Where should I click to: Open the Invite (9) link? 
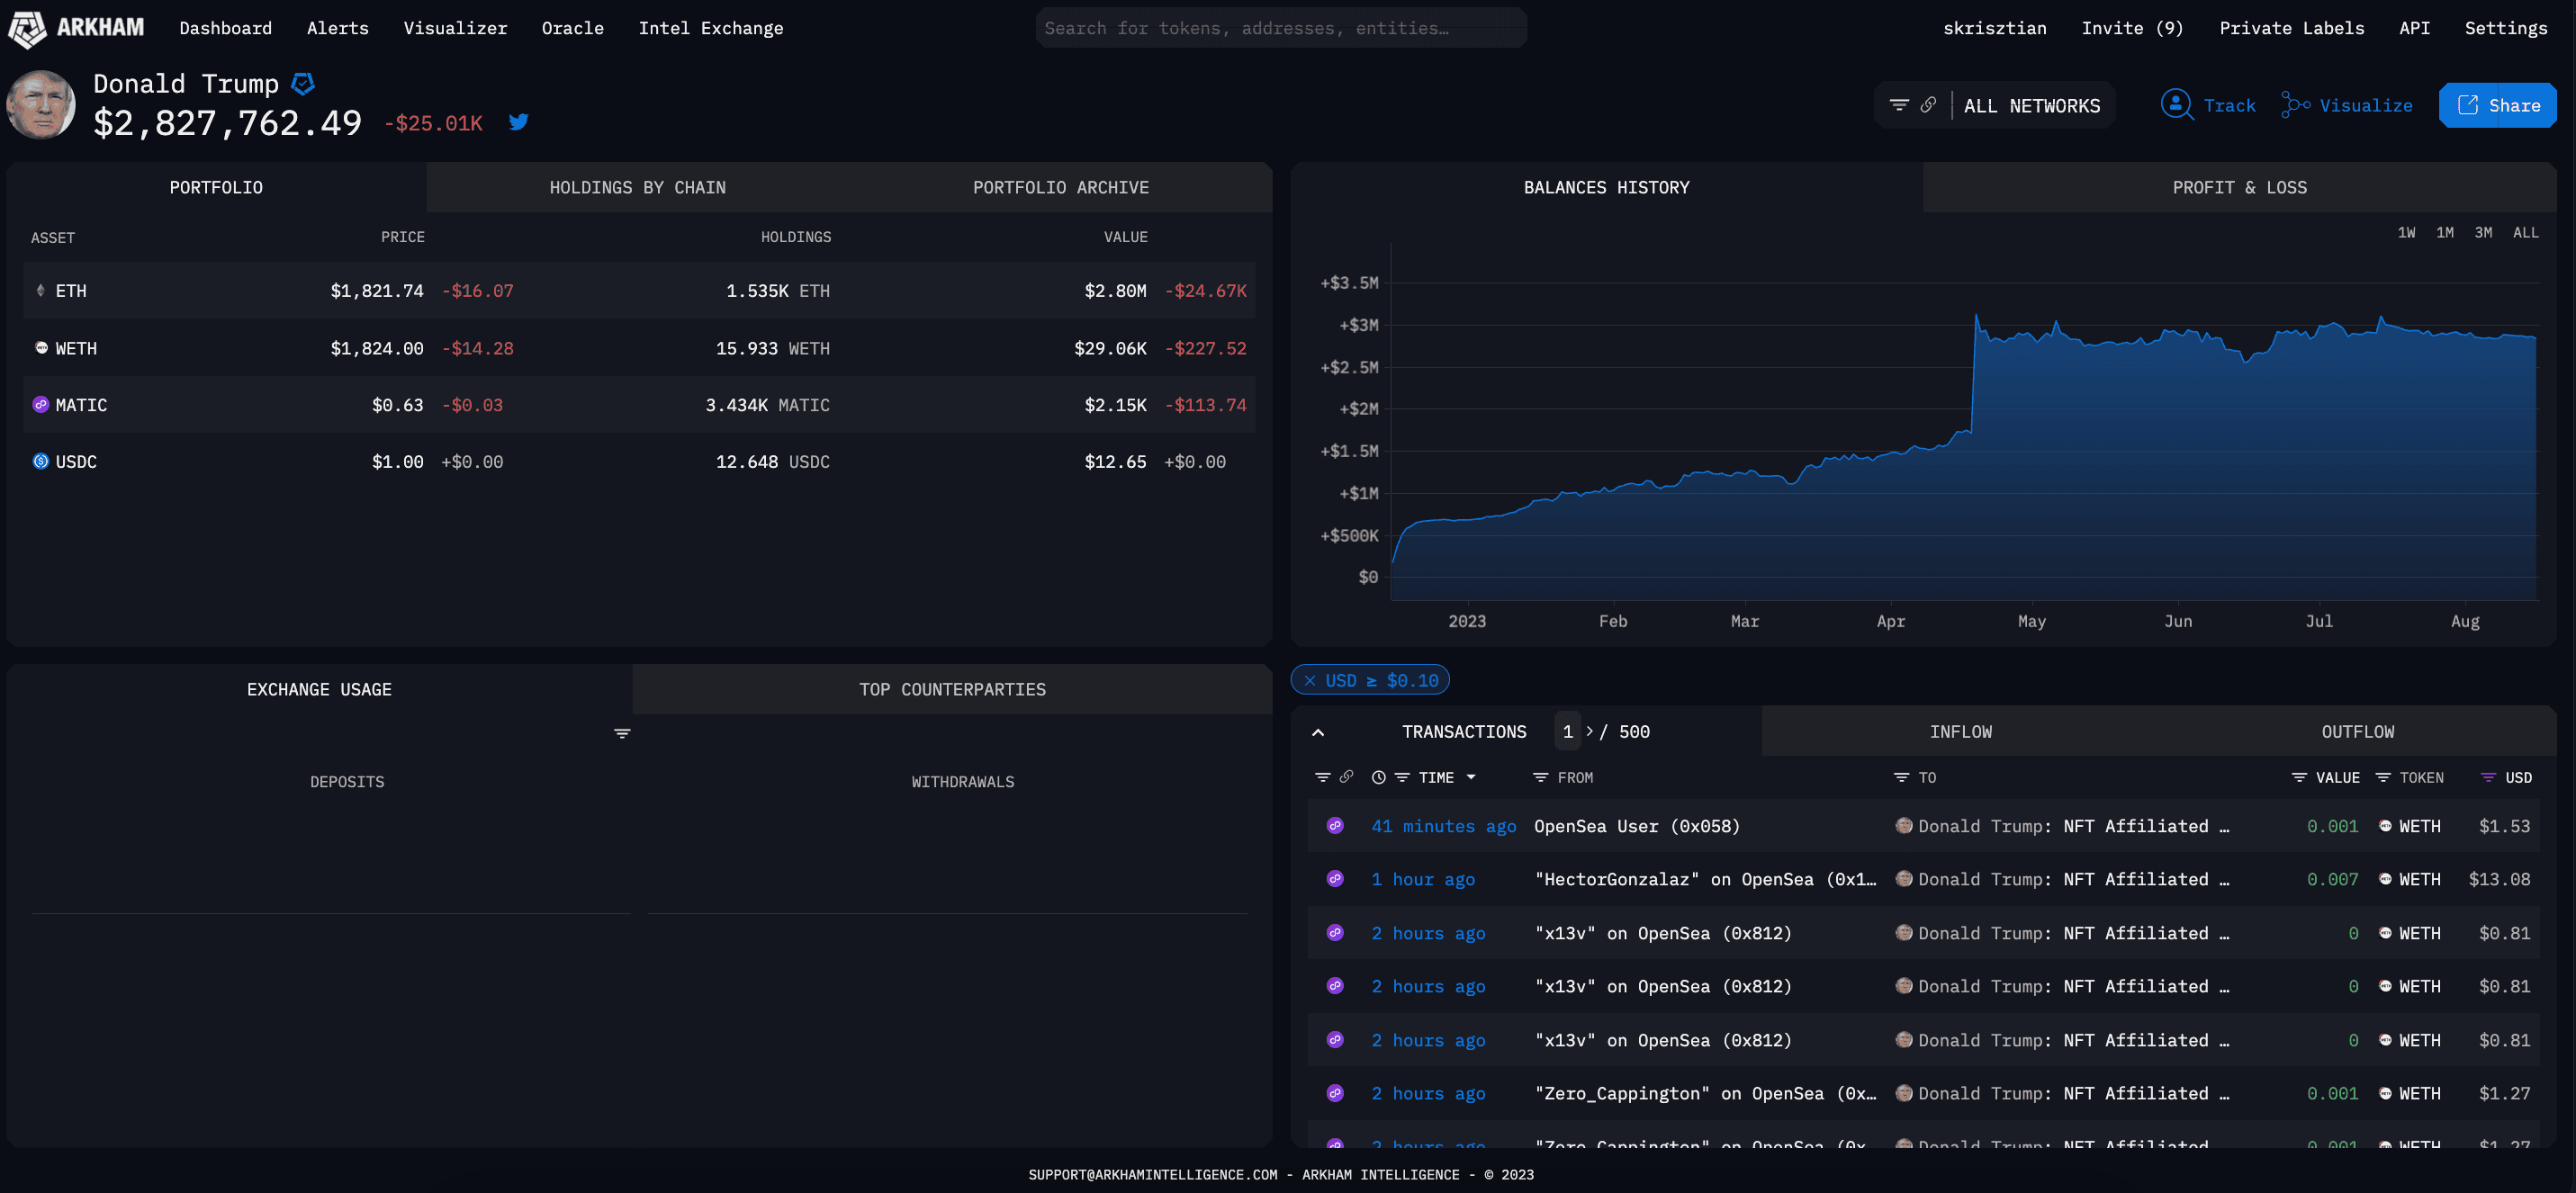tap(2132, 28)
